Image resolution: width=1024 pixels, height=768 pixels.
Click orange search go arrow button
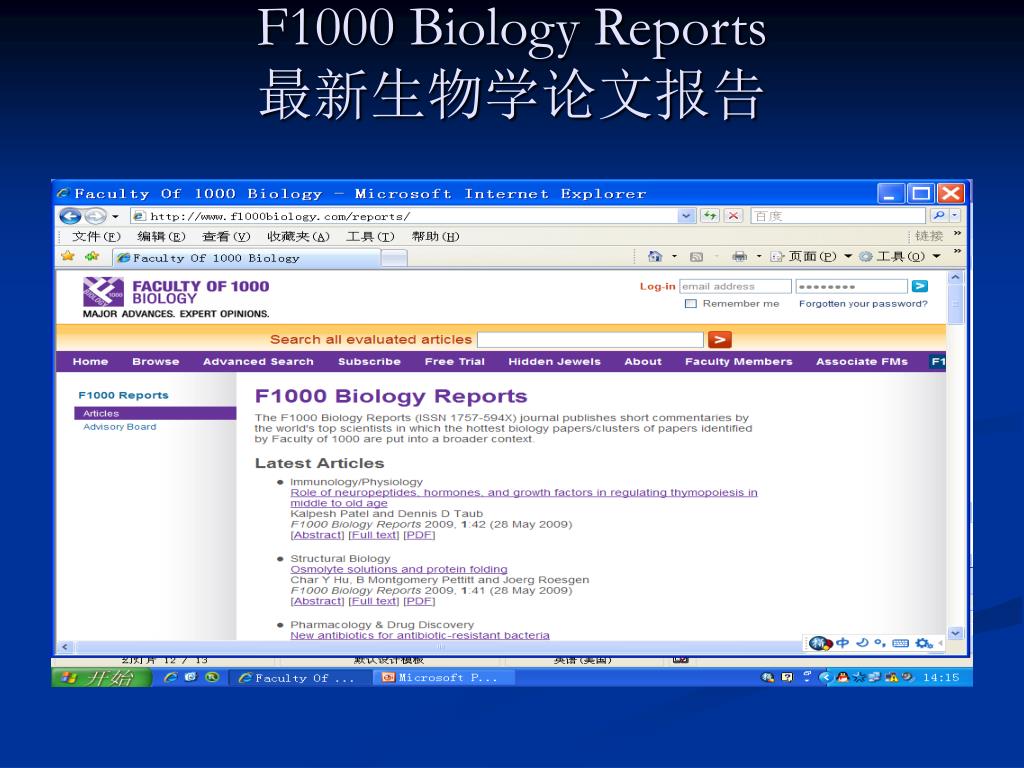click(x=719, y=340)
